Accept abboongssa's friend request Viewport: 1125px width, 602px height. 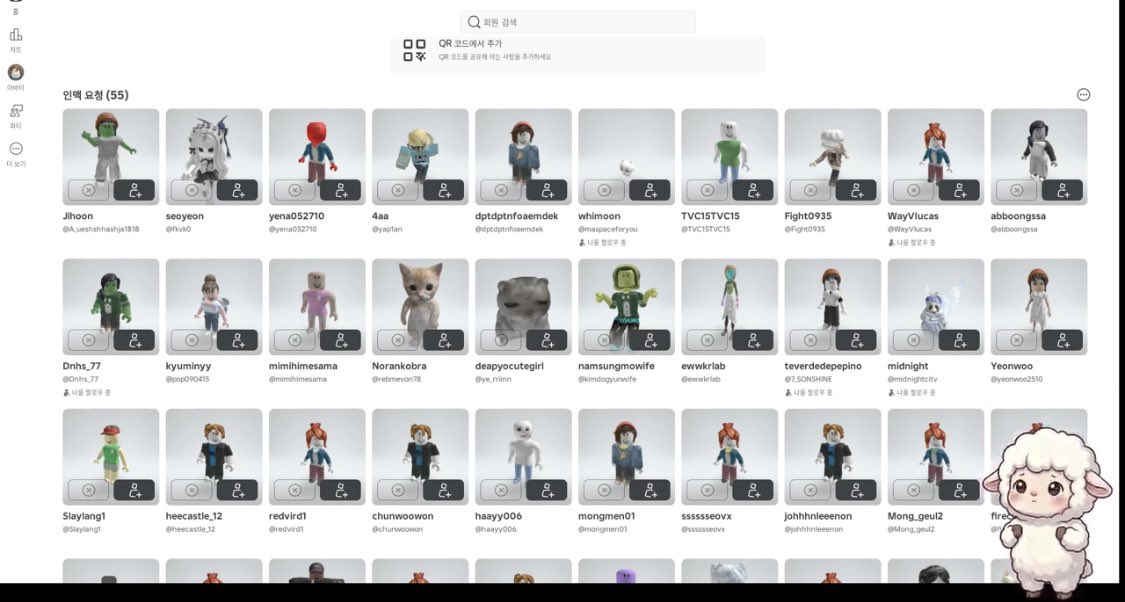point(1063,190)
